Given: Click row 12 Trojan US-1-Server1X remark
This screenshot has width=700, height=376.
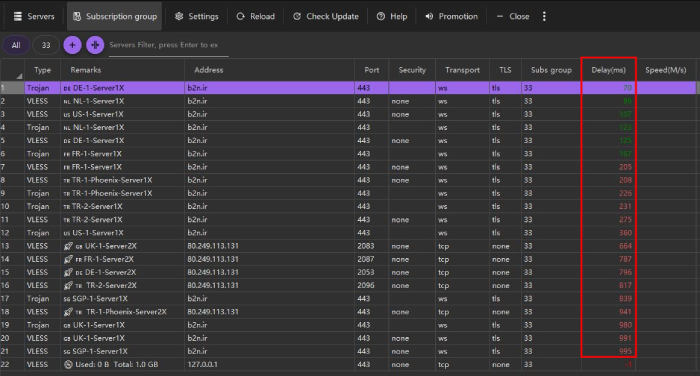Looking at the screenshot, I should [x=93, y=233].
